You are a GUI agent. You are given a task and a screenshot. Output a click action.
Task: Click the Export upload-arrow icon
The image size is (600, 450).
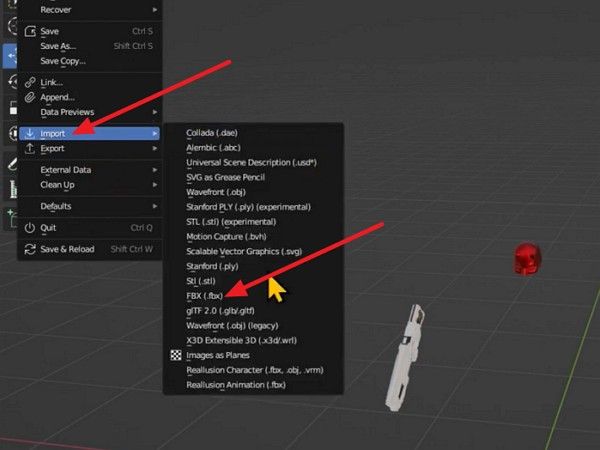(x=30, y=148)
